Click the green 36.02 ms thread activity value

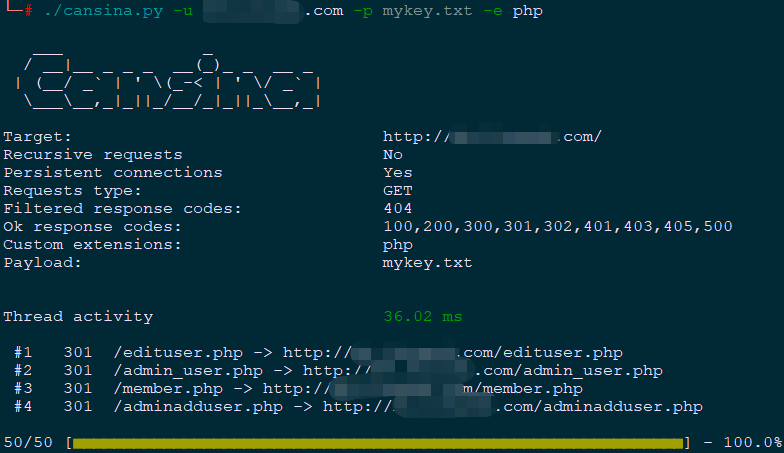coord(422,317)
